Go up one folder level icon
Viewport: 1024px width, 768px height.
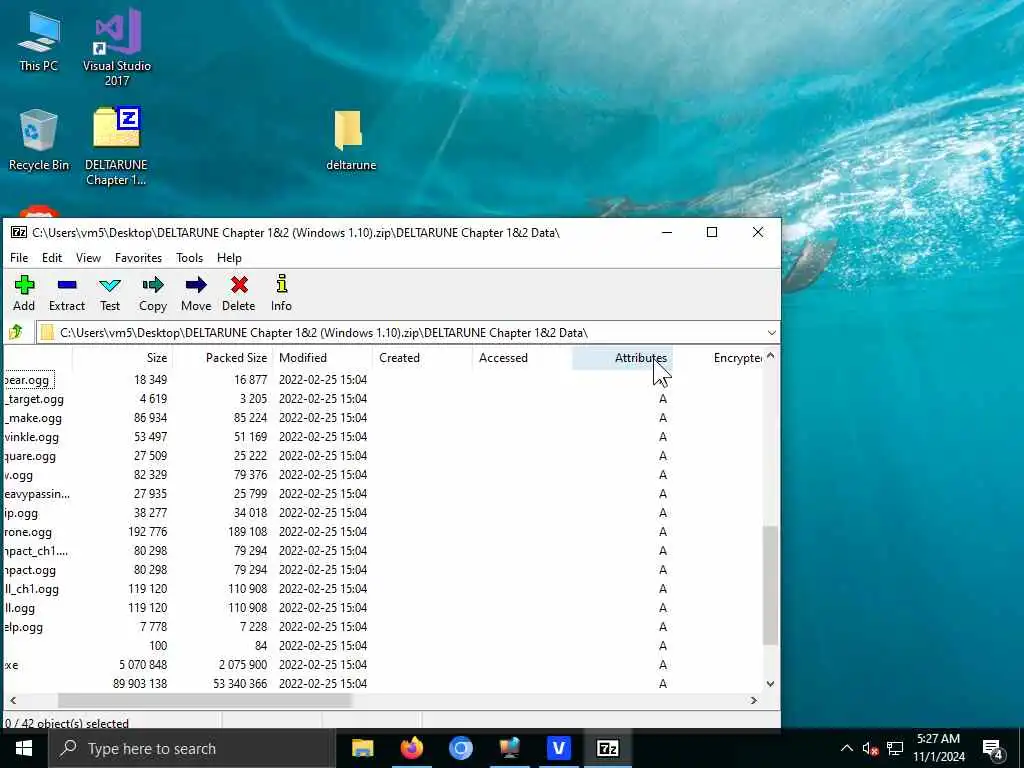click(x=16, y=332)
